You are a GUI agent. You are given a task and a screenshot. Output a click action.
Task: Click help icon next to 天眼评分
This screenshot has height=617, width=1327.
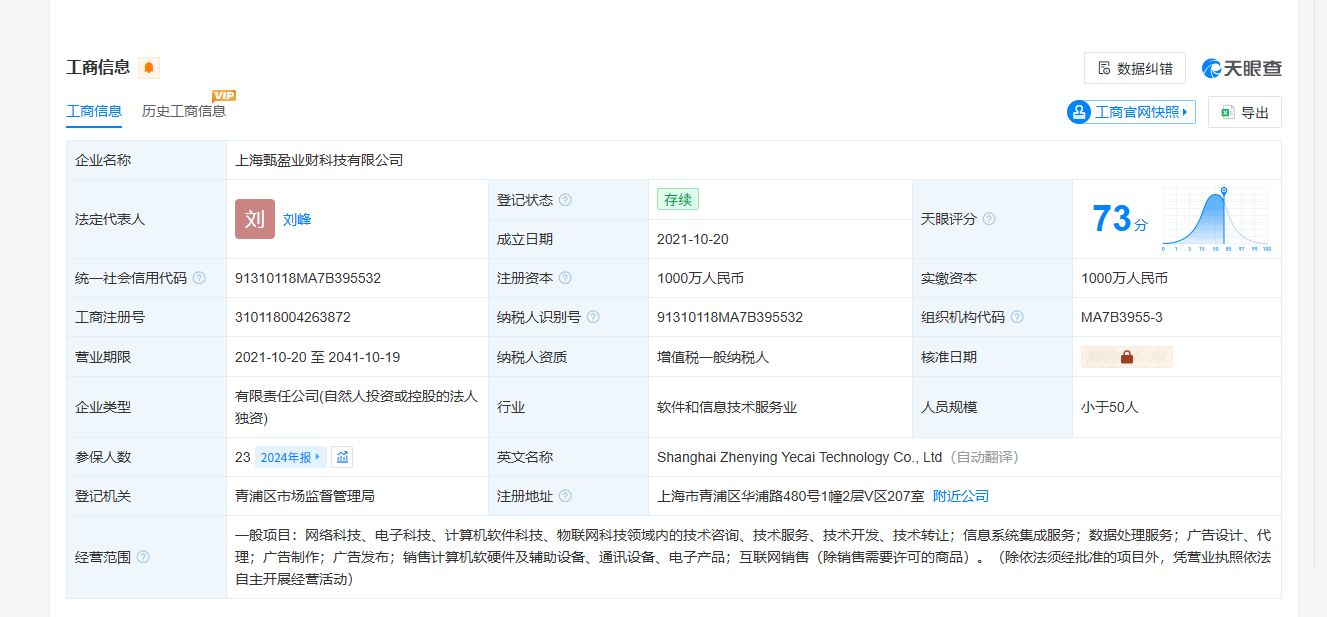click(989, 219)
